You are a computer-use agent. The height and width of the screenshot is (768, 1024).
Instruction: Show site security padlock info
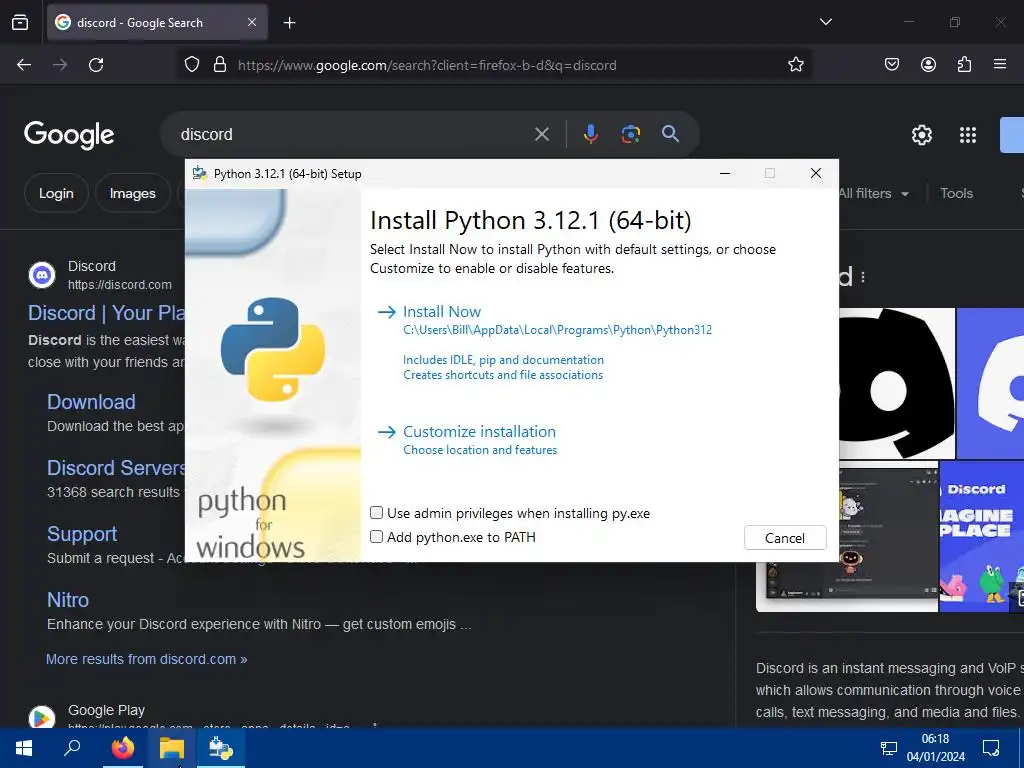(220, 65)
